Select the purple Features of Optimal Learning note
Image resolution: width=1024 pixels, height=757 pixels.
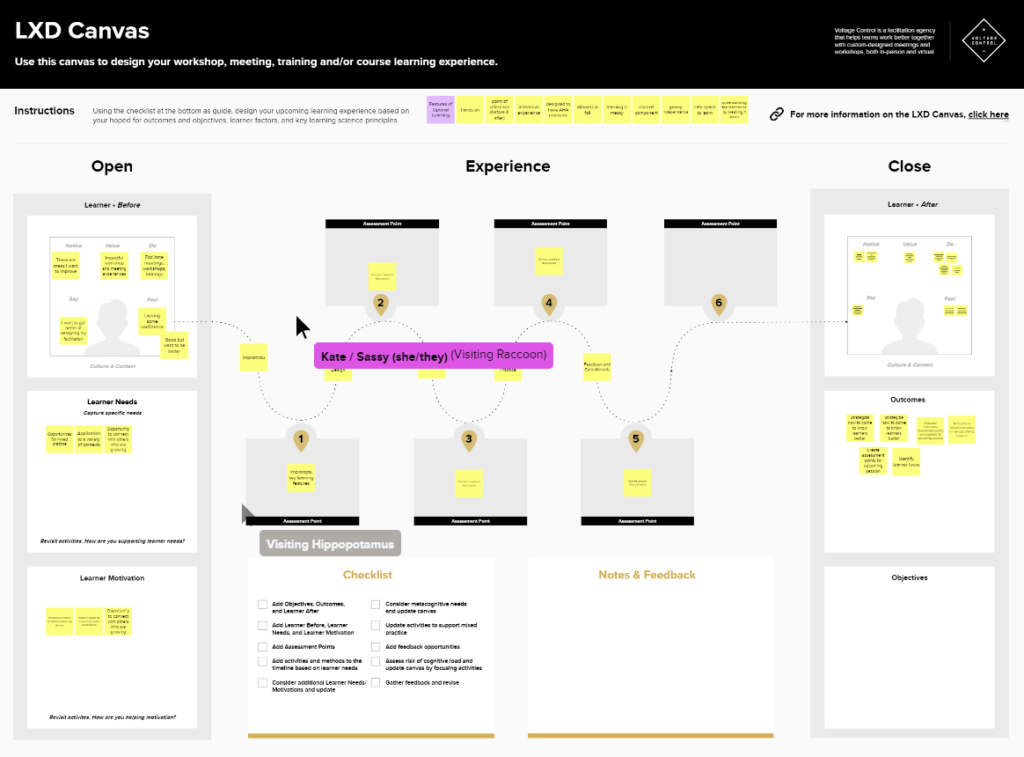pos(440,110)
